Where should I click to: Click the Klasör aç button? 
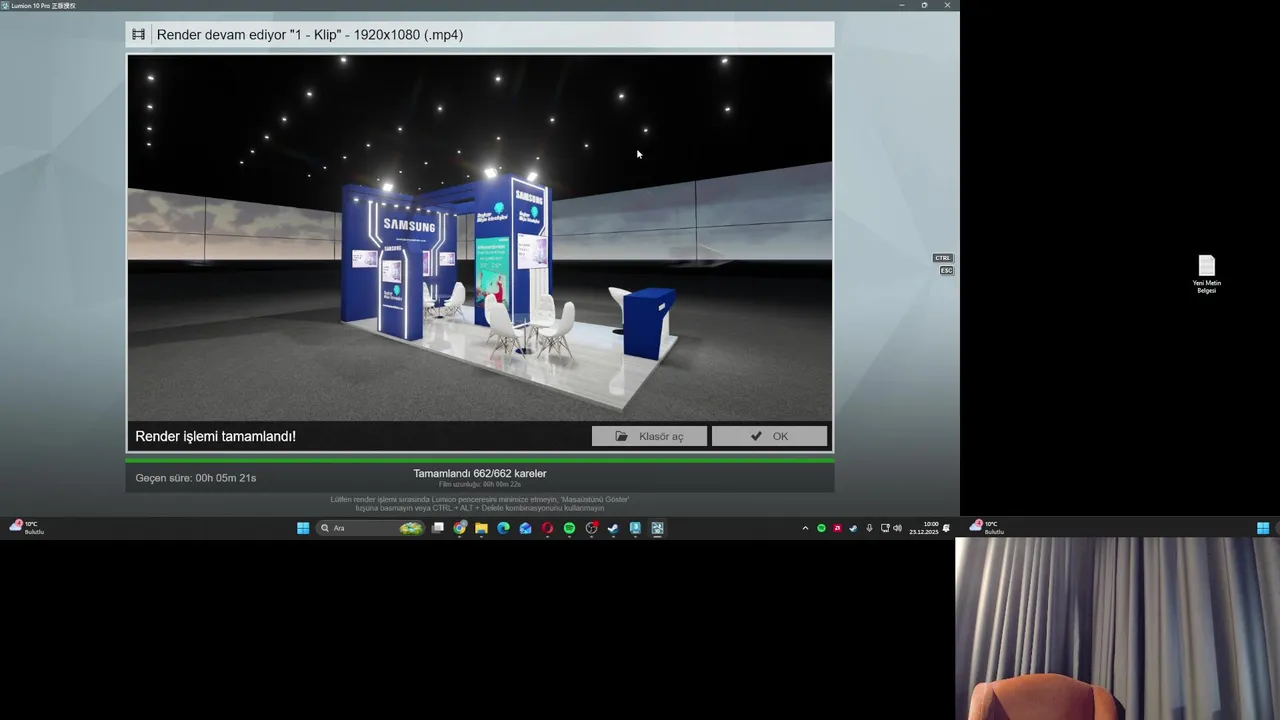649,436
